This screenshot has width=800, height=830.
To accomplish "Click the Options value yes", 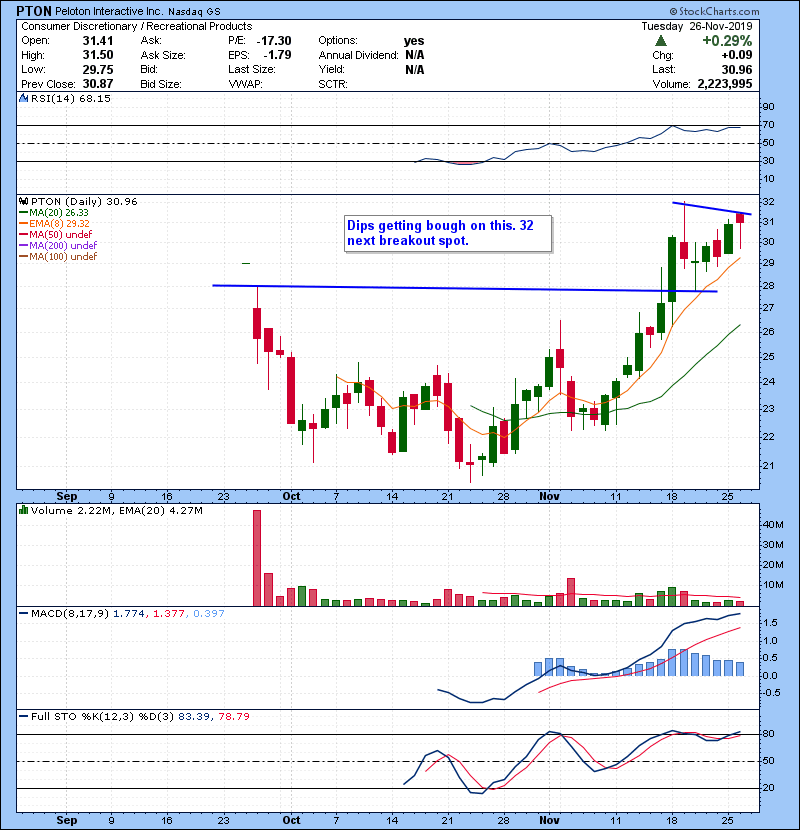I will (414, 41).
